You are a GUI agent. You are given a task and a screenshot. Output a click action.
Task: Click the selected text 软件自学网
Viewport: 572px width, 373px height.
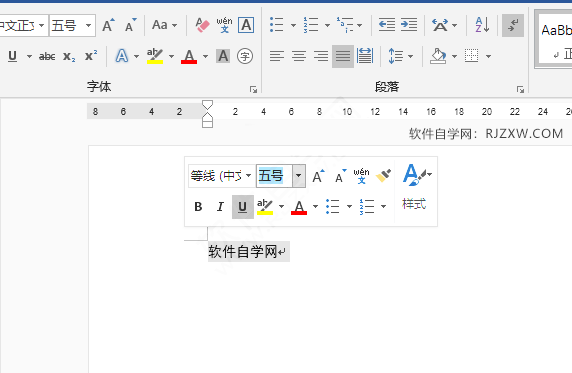tap(243, 251)
